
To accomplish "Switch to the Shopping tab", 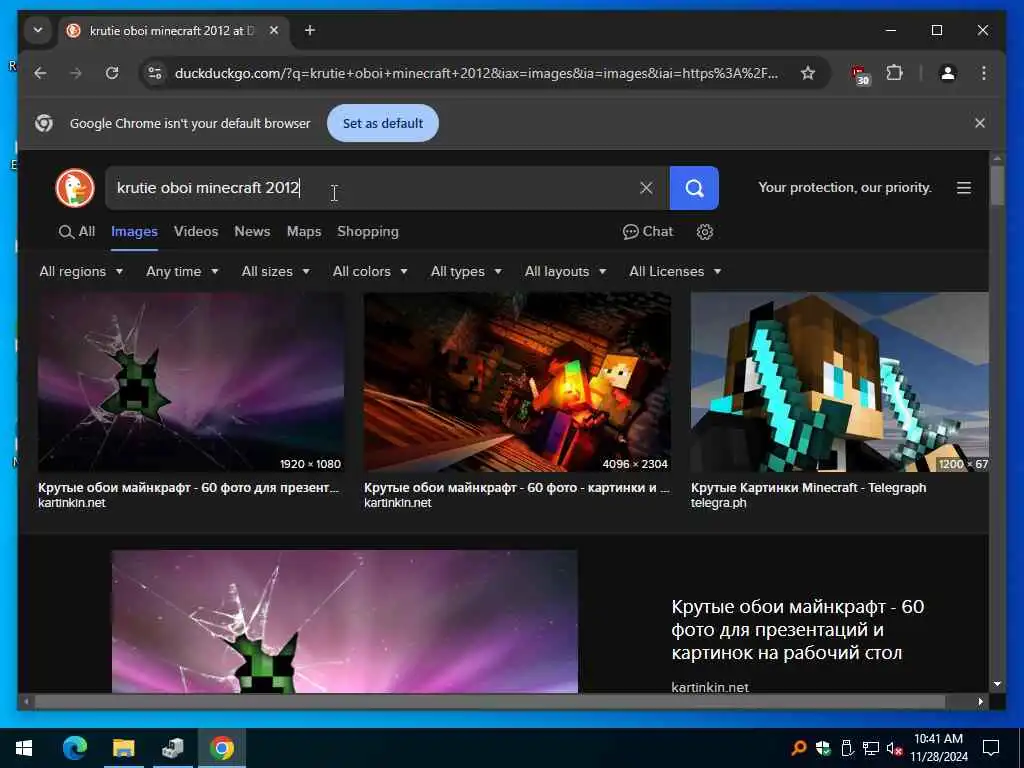I will point(368,232).
